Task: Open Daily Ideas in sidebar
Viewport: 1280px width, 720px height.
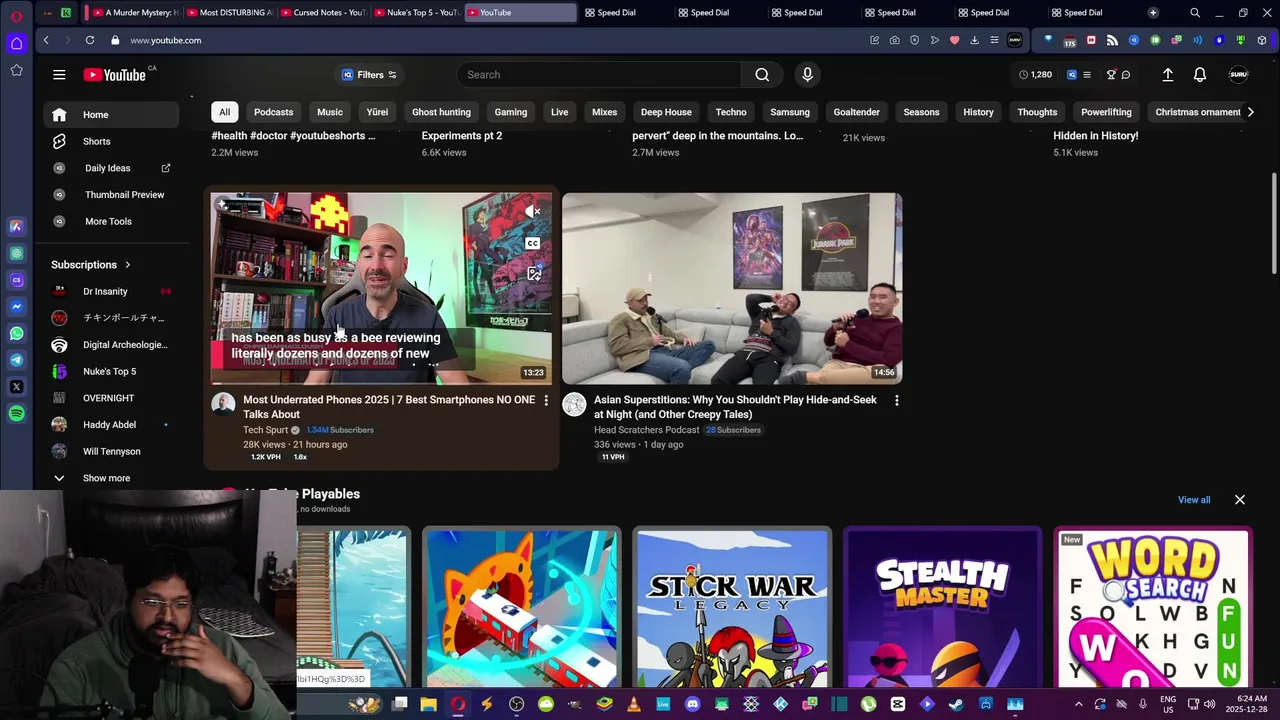Action: click(x=107, y=168)
